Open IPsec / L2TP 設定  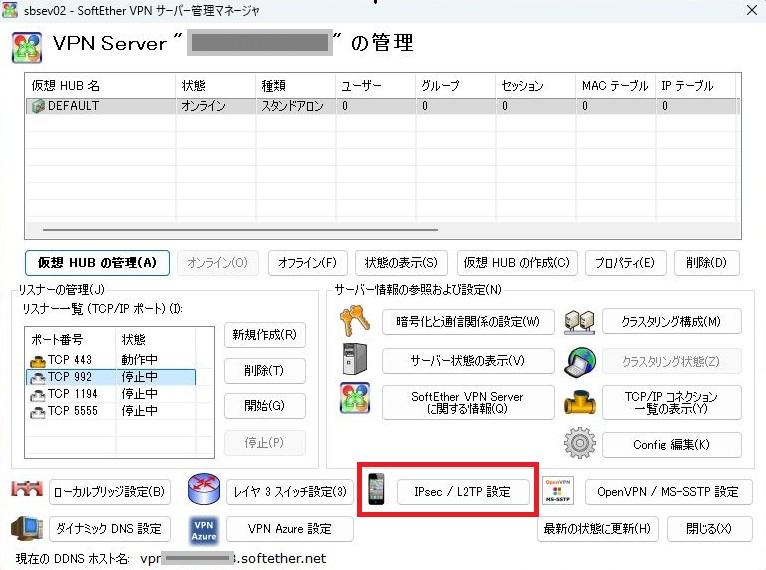(463, 491)
